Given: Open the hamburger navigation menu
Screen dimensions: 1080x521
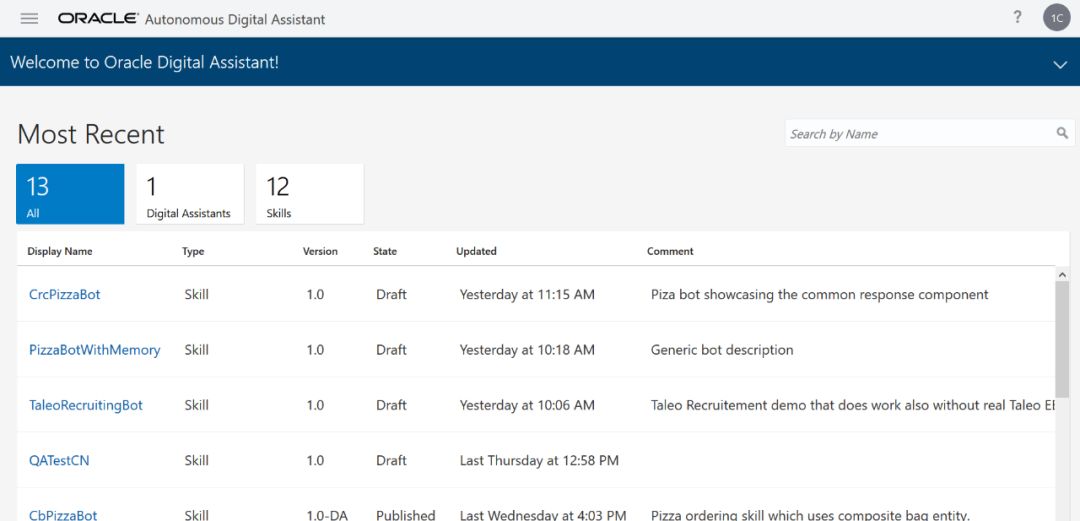Looking at the screenshot, I should click(29, 19).
